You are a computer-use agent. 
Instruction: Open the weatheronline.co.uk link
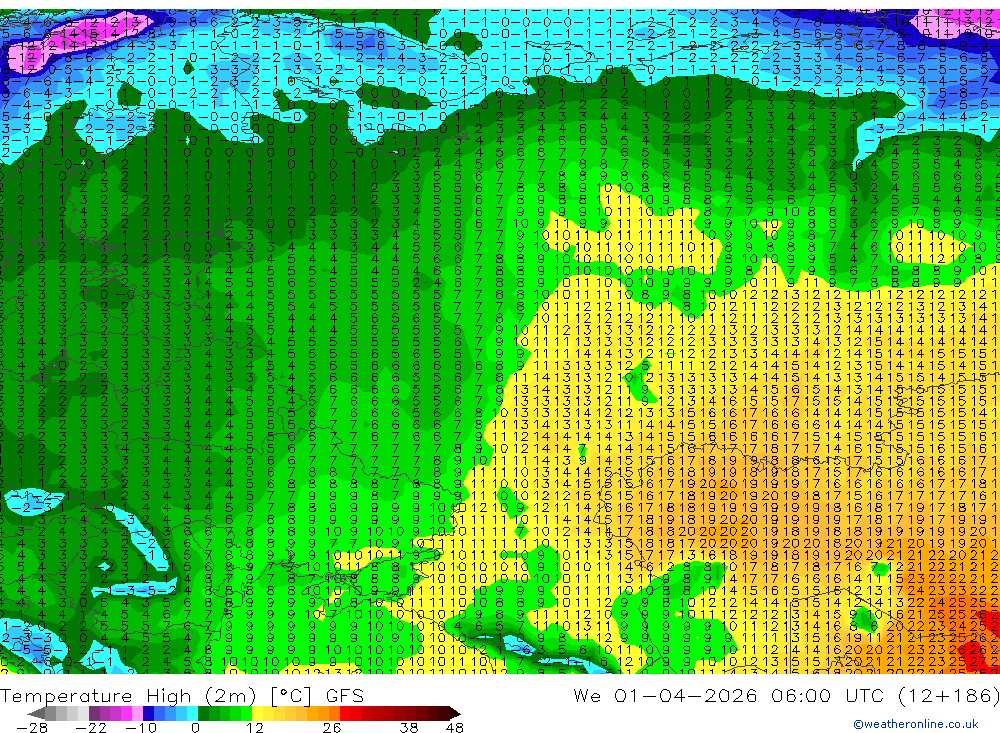[916, 724]
